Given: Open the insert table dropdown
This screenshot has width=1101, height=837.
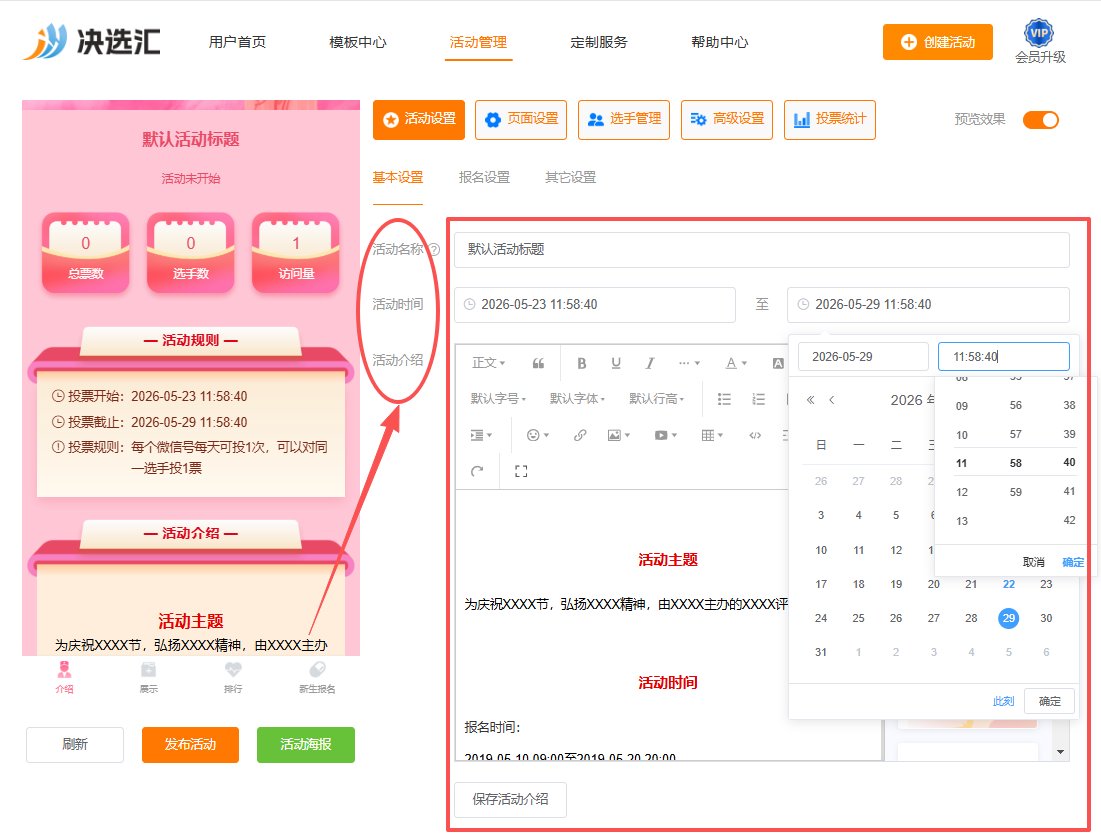Looking at the screenshot, I should (x=712, y=435).
